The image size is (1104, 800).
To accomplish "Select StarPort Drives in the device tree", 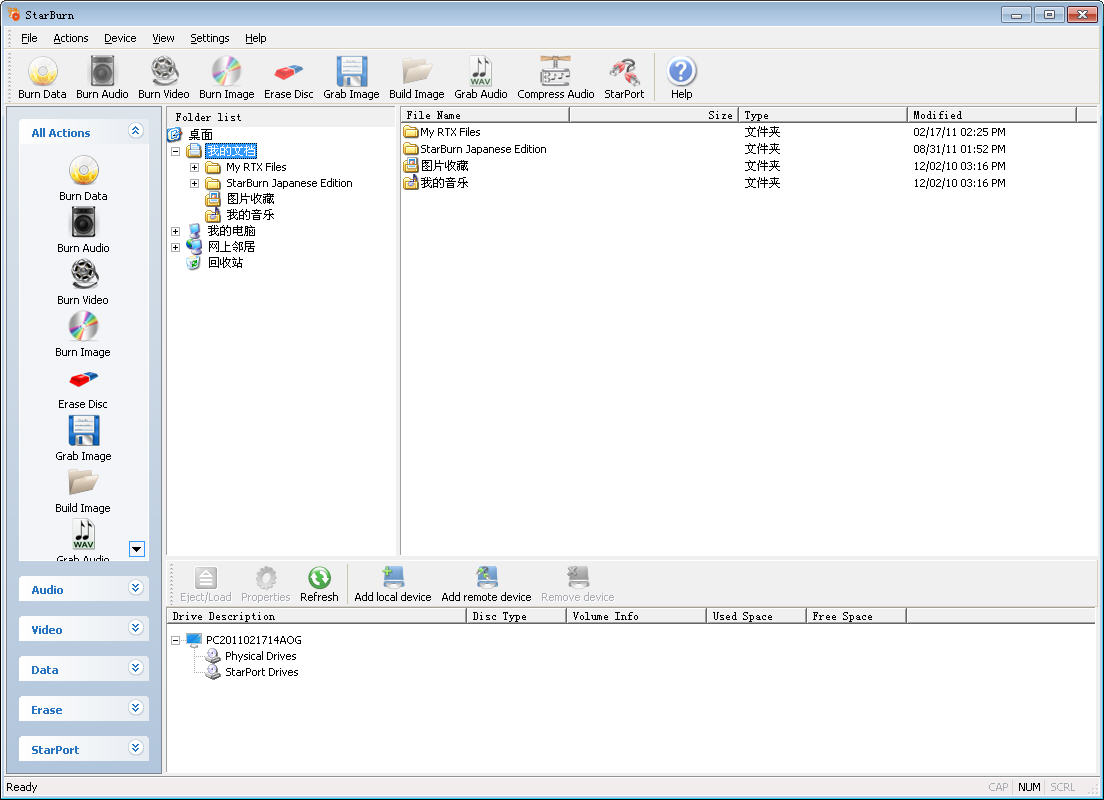I will (261, 672).
